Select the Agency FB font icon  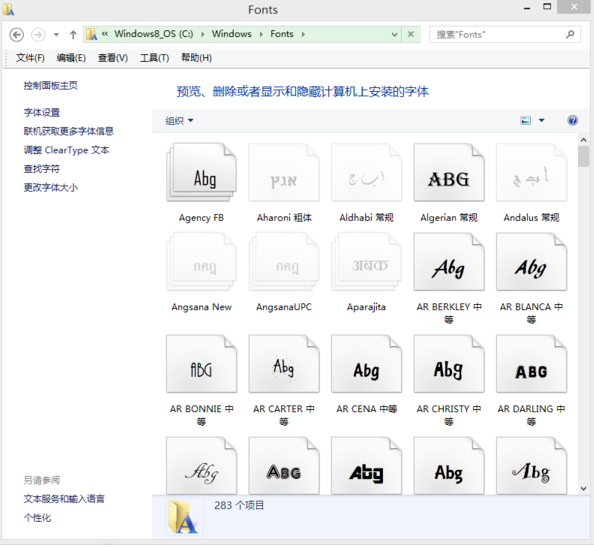[x=202, y=173]
